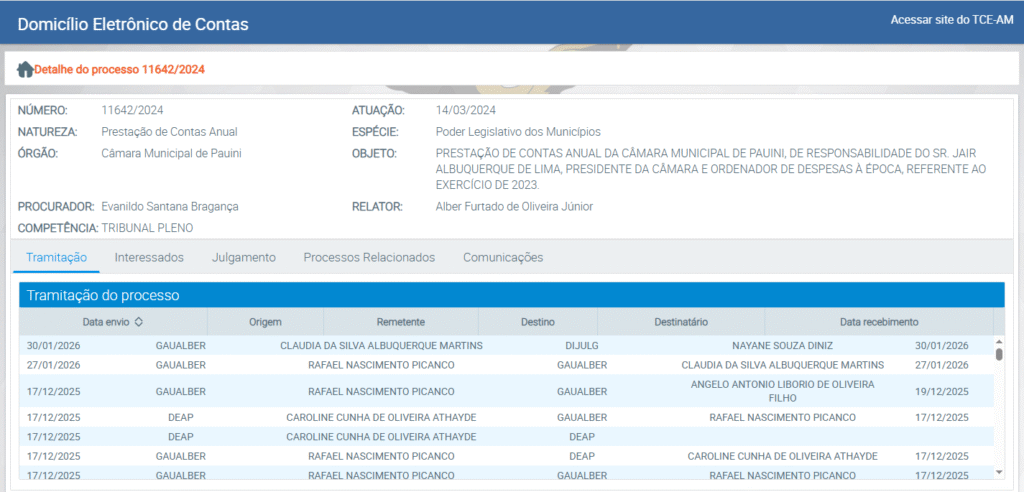
Task: Open the Interessados tab
Action: point(149,258)
